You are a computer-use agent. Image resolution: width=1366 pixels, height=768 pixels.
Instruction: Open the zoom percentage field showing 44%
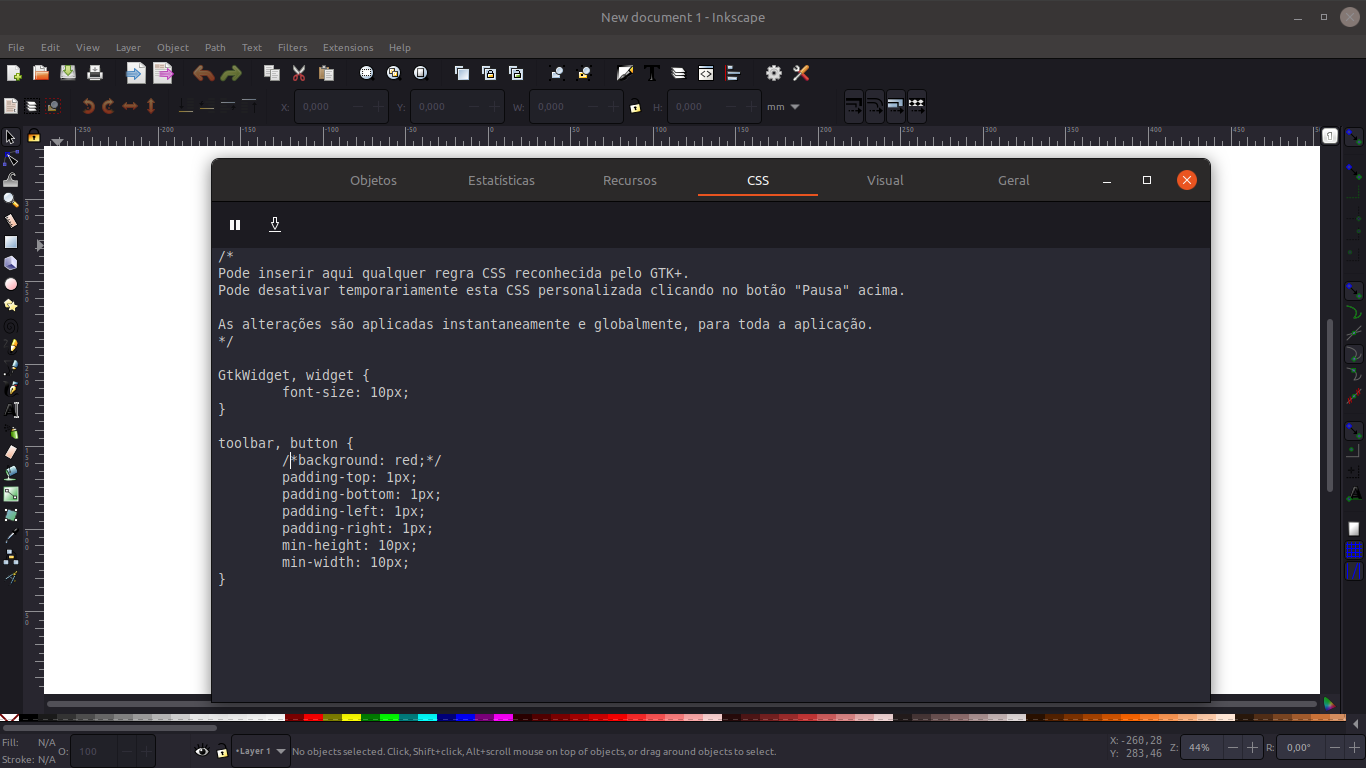point(1201,748)
